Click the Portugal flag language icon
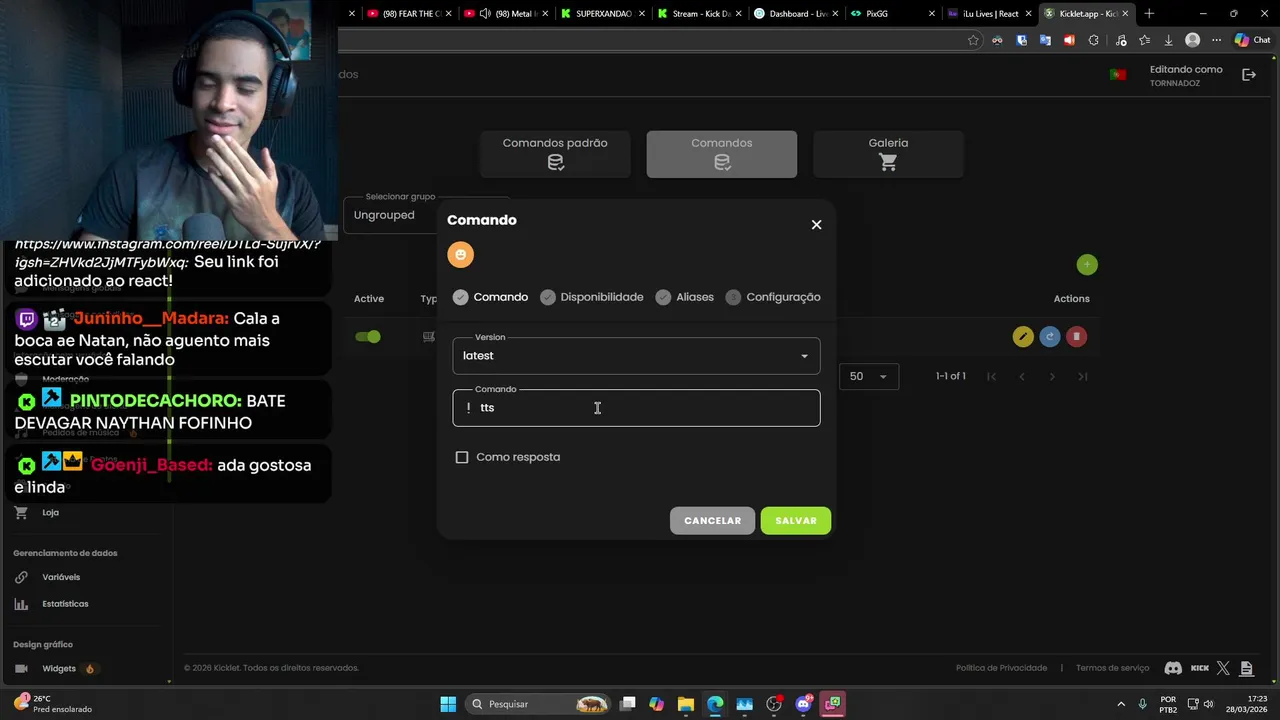 click(1118, 75)
